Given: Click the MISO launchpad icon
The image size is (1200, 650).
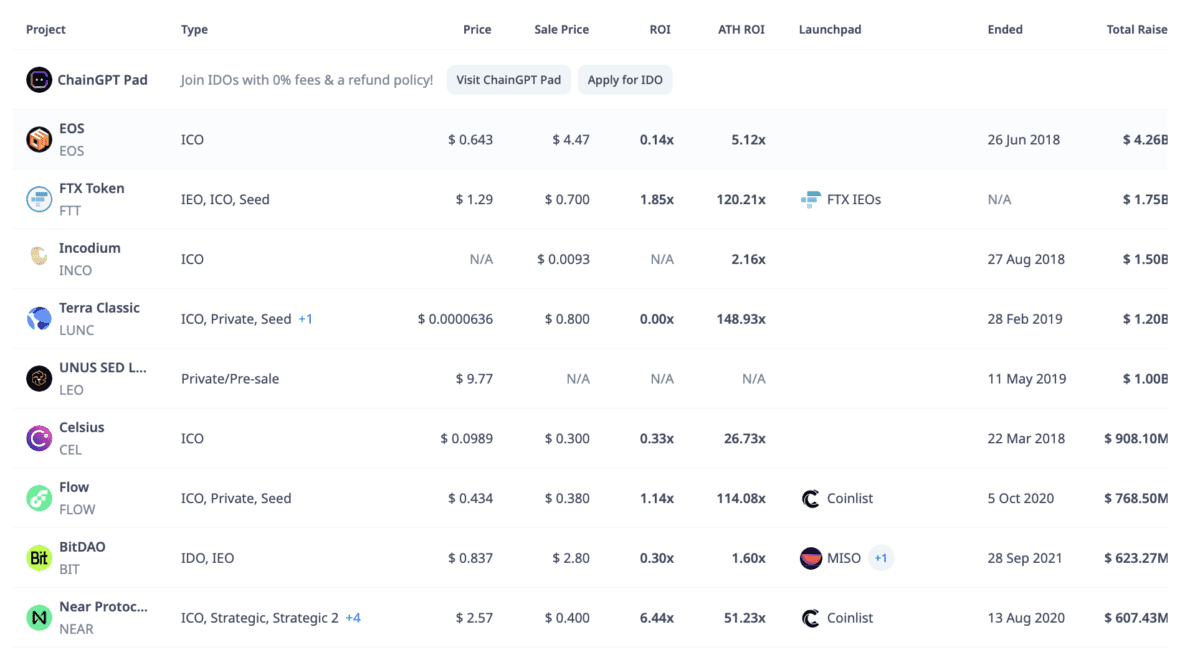Looking at the screenshot, I should (x=811, y=558).
